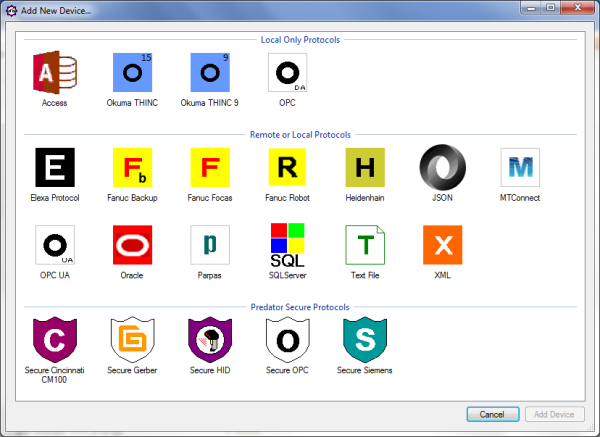Viewport: 600px width, 437px height.
Task: Select the MTConnect icon
Action: click(x=520, y=167)
